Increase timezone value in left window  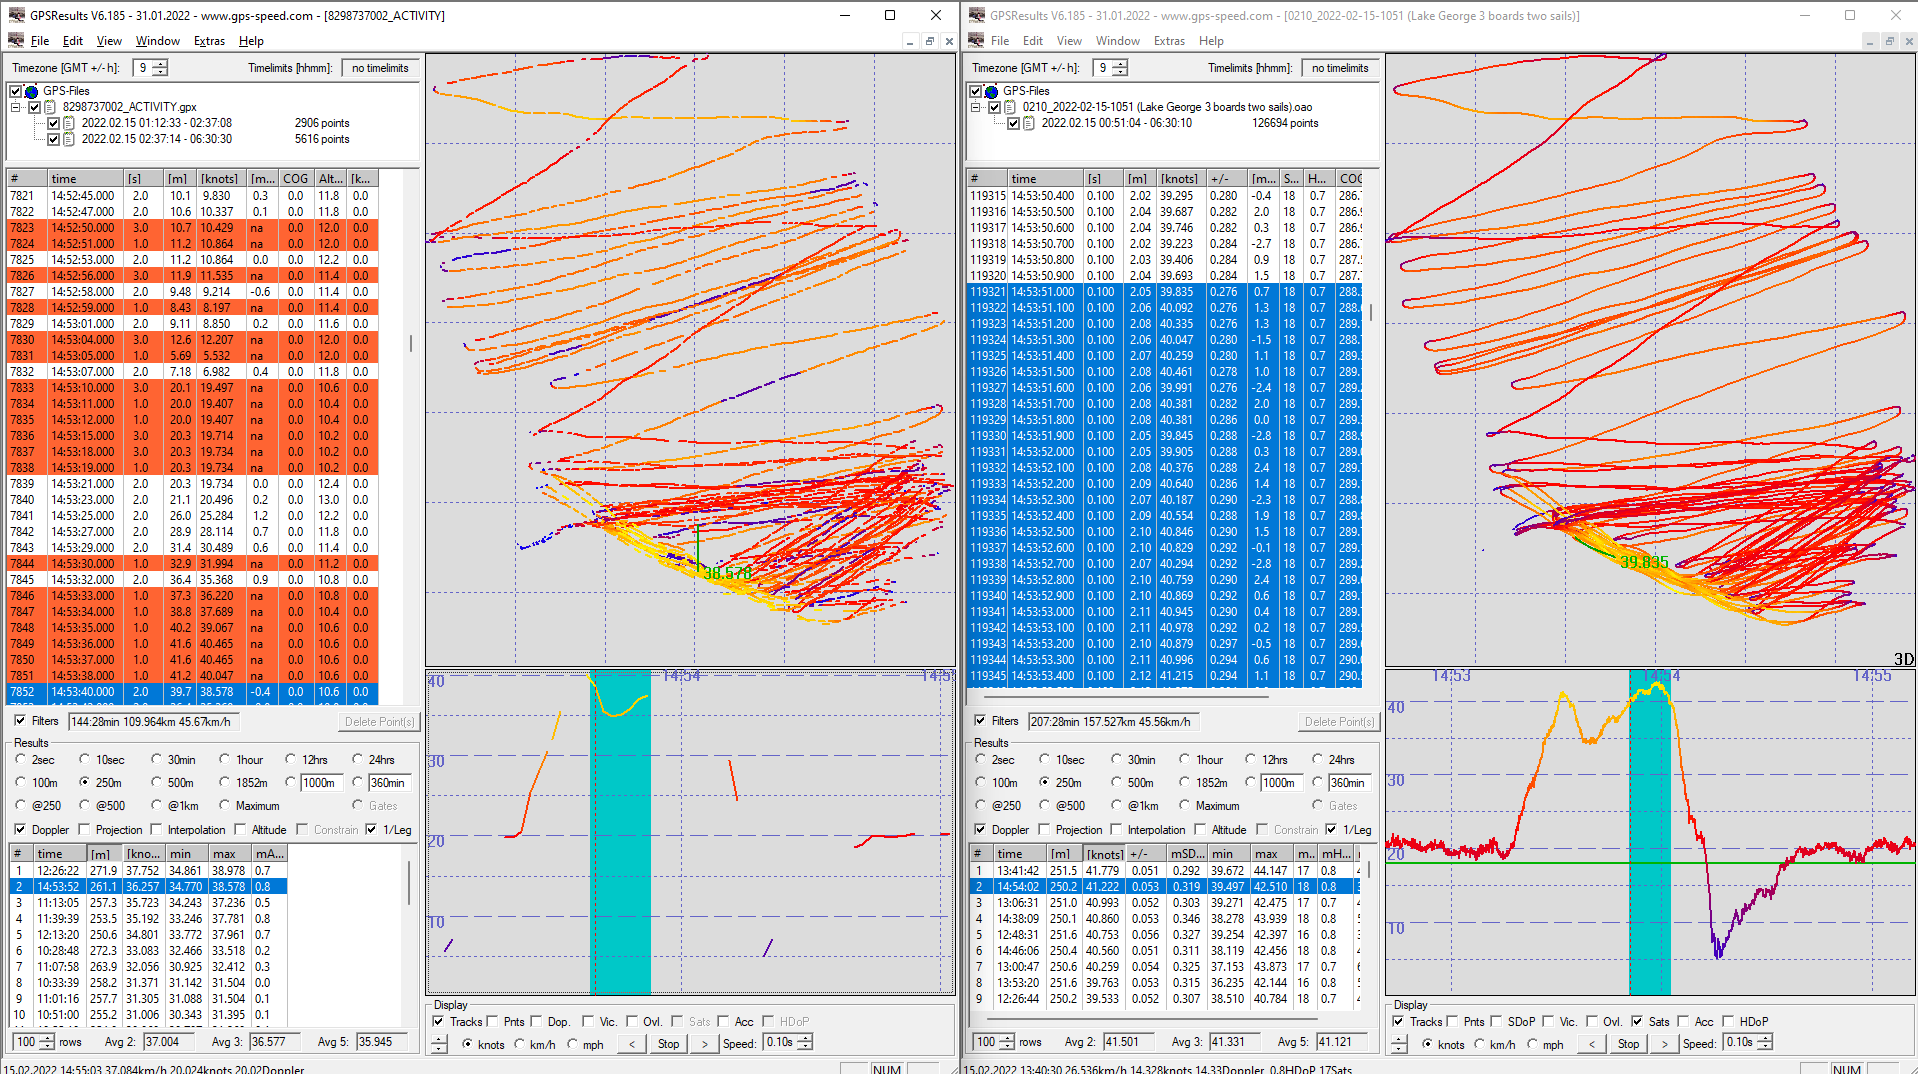click(x=160, y=64)
